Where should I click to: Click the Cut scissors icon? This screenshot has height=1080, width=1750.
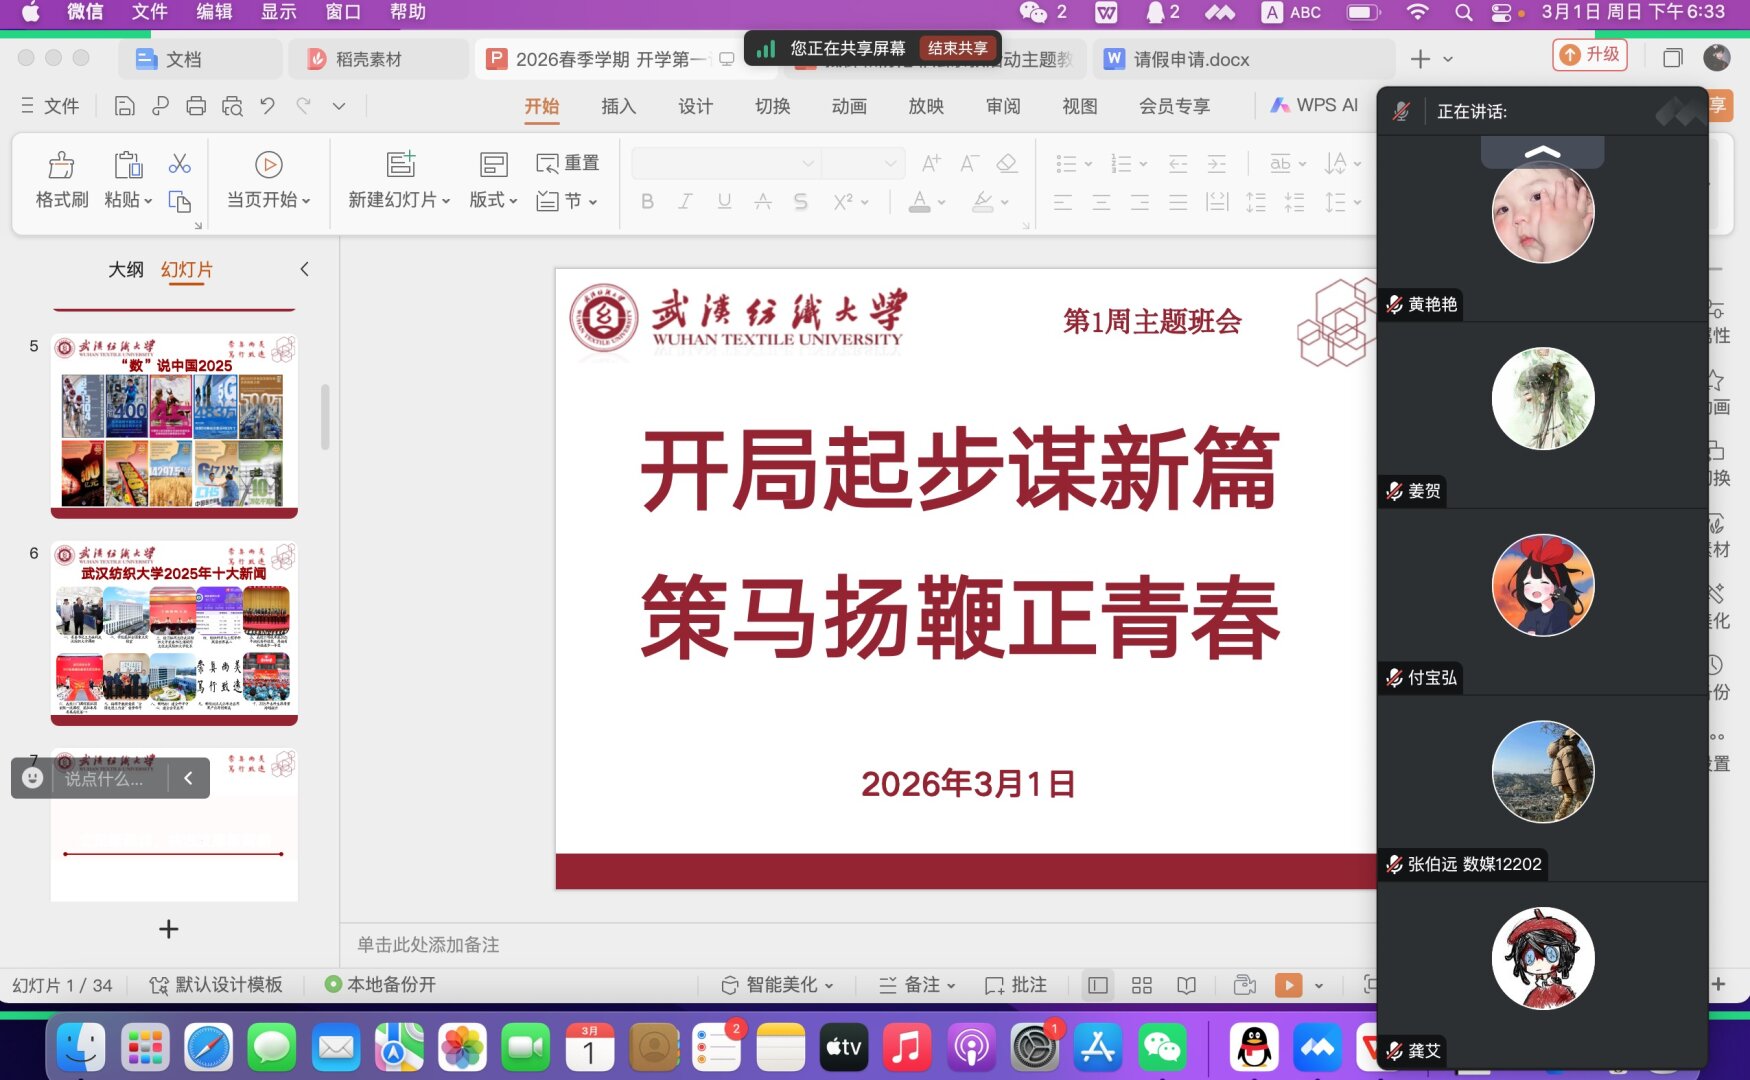tap(180, 163)
